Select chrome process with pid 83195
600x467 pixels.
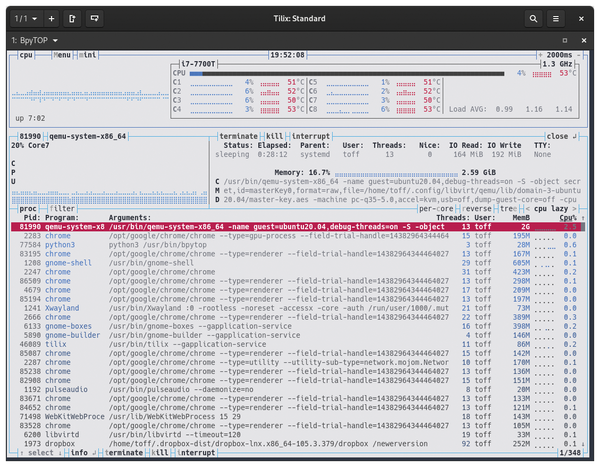click(x=298, y=254)
